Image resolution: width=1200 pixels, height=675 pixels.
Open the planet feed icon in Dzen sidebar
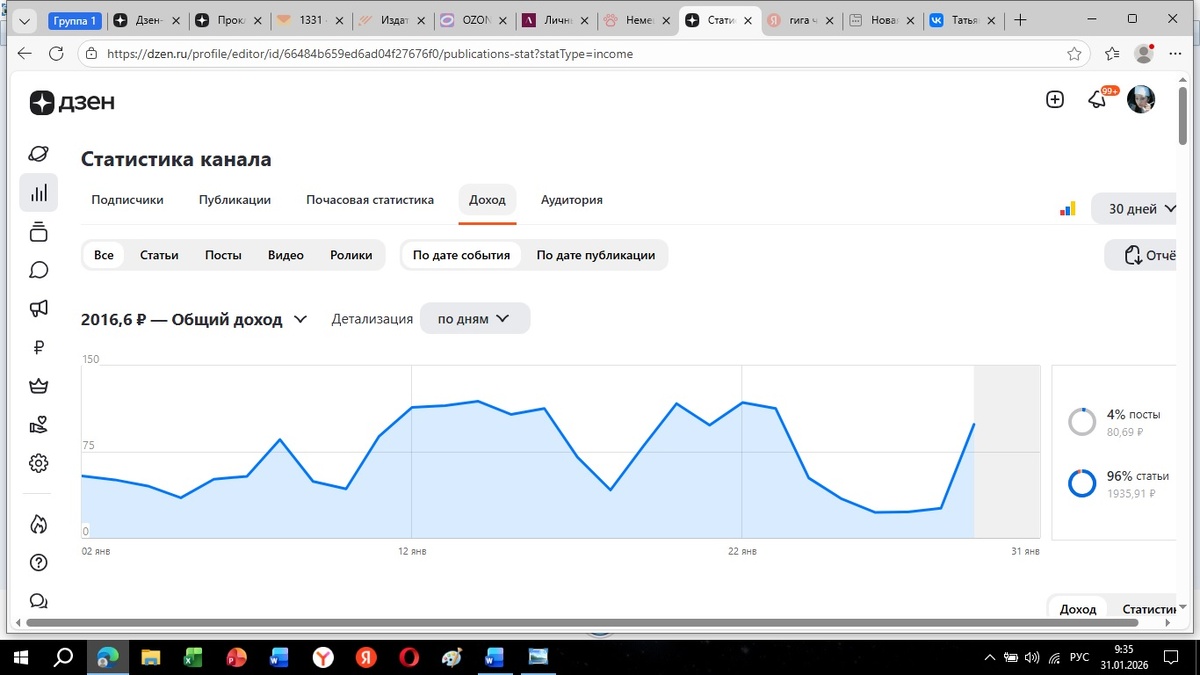(38, 154)
